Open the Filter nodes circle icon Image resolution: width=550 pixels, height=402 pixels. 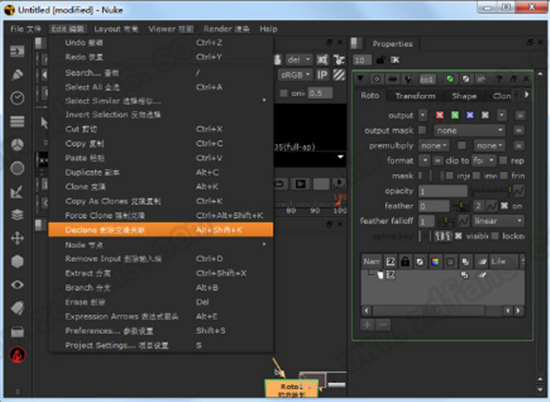17,168
